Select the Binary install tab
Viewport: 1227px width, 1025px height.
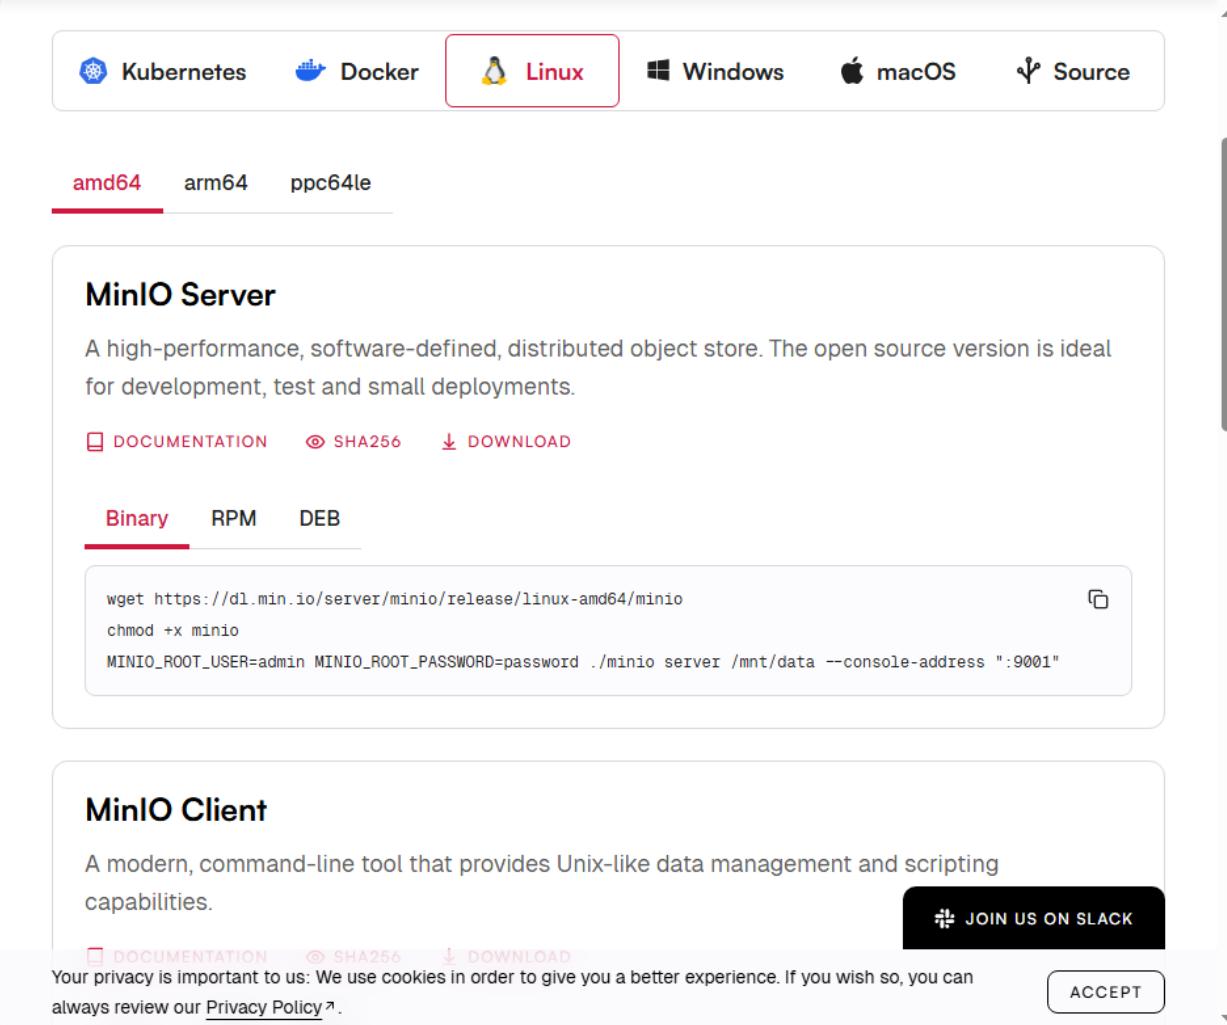pyautogui.click(x=137, y=518)
